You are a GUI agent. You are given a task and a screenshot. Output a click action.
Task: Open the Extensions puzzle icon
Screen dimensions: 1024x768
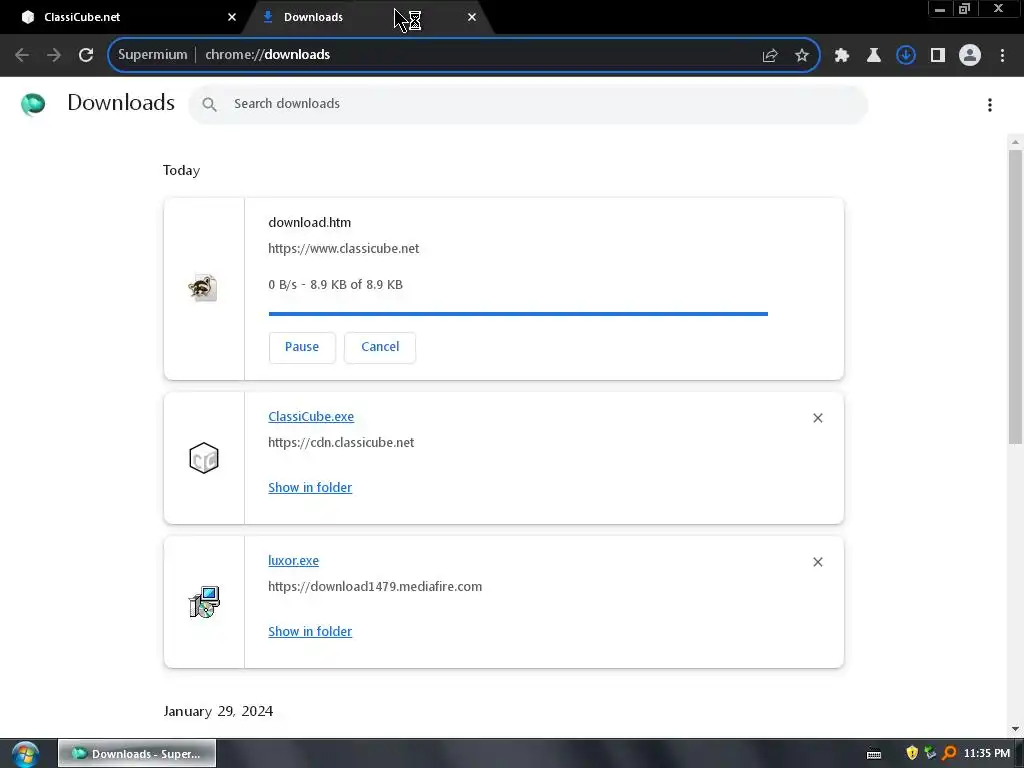point(842,55)
